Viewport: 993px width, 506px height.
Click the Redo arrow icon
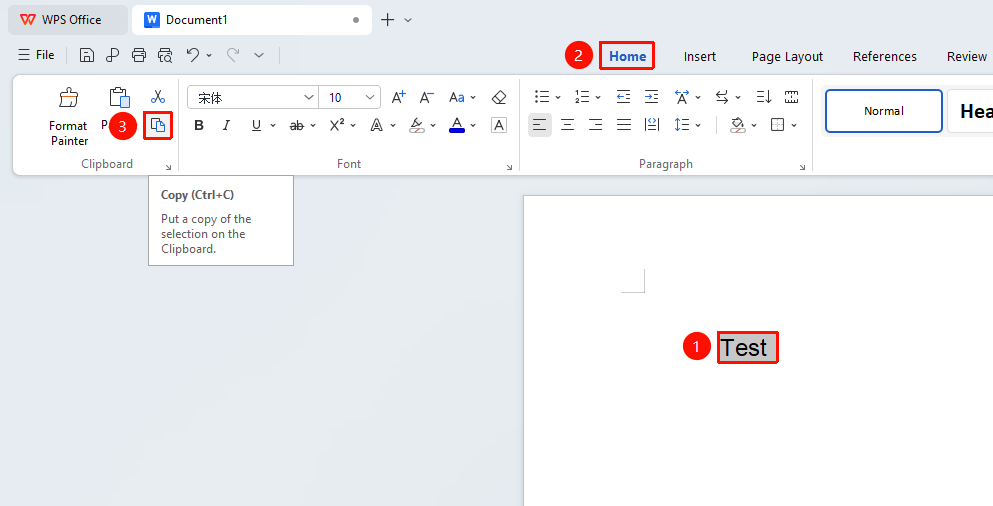[233, 55]
